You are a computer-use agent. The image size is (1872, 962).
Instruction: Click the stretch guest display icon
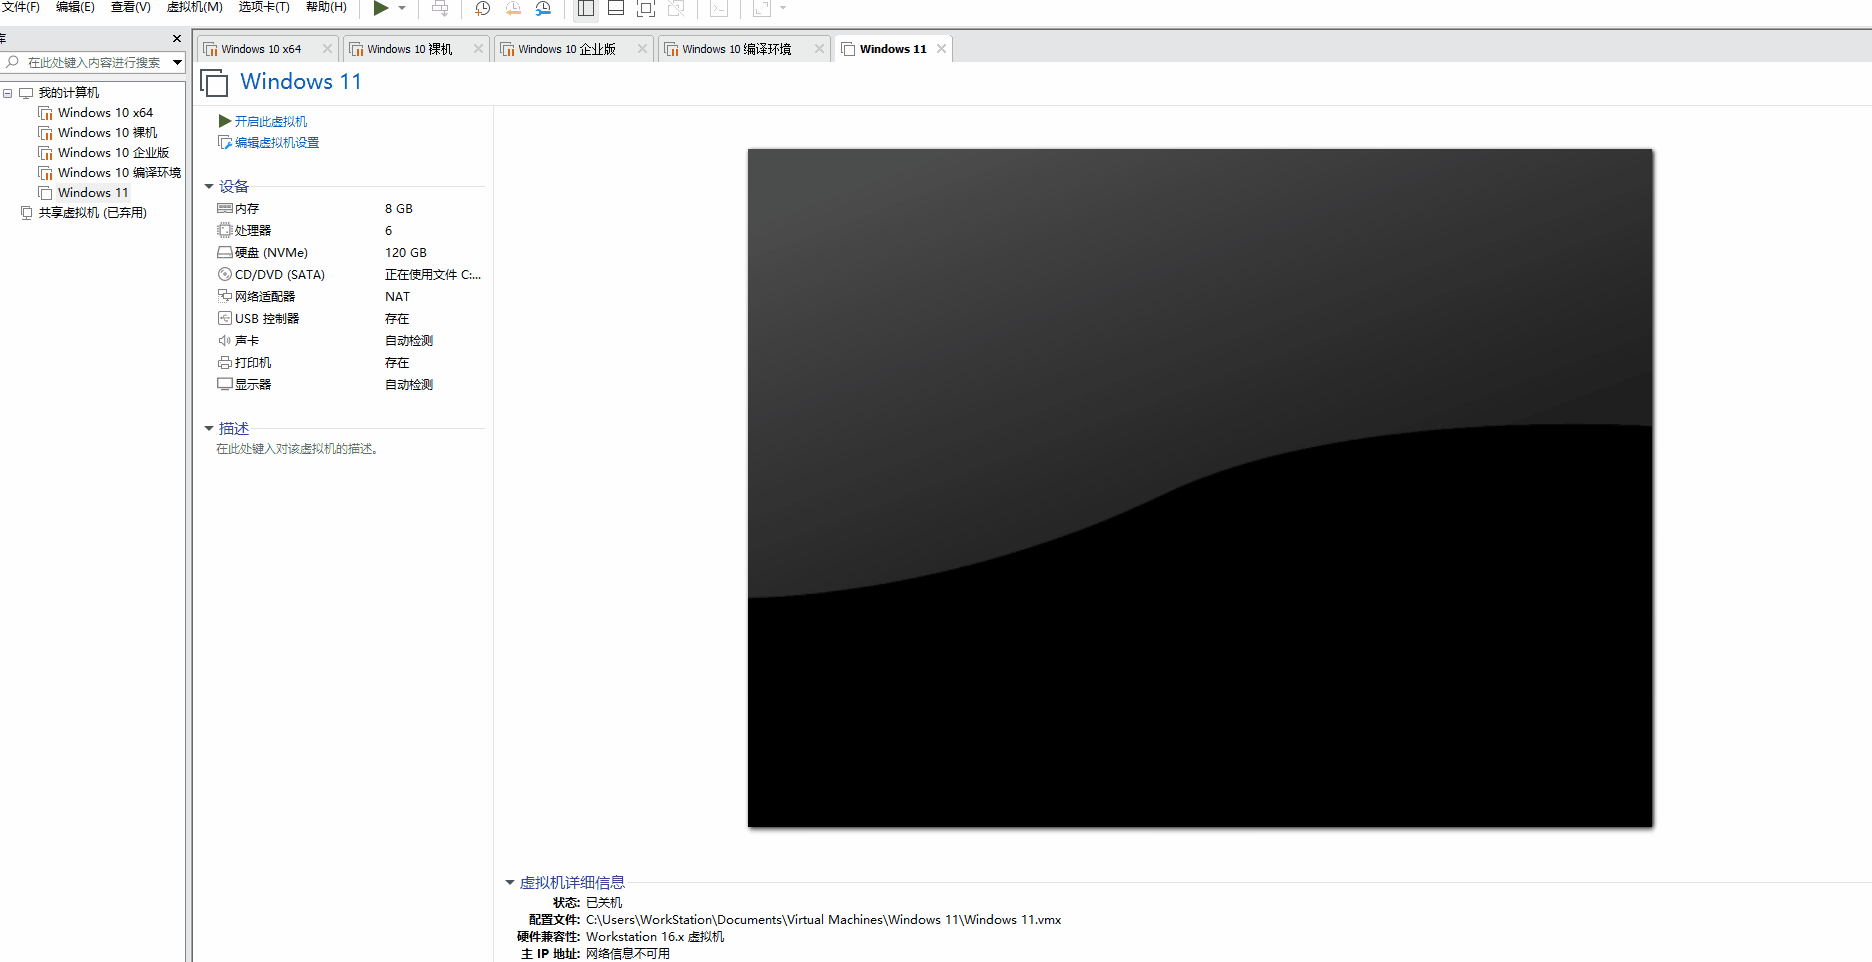click(762, 8)
